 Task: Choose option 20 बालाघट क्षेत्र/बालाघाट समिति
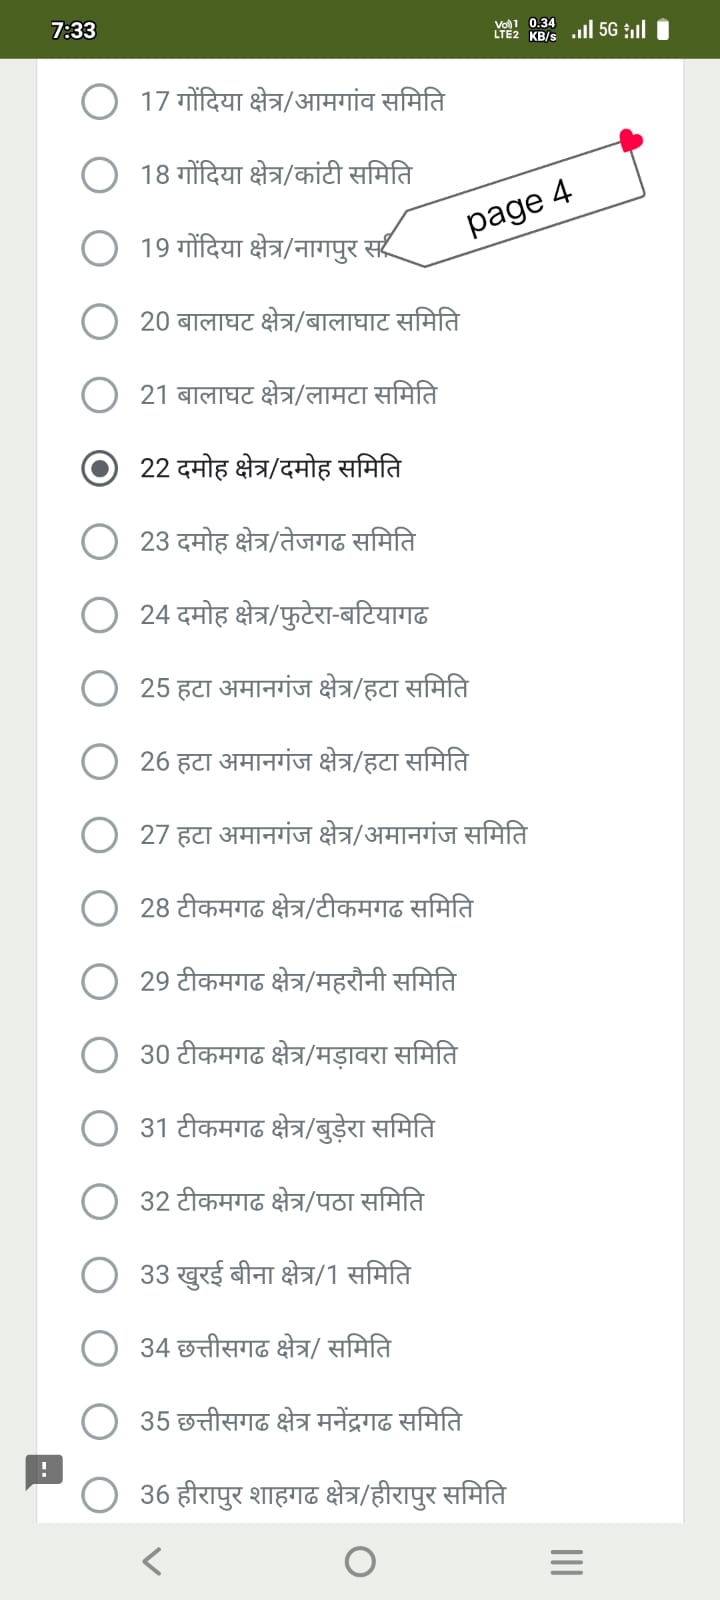tap(100, 321)
